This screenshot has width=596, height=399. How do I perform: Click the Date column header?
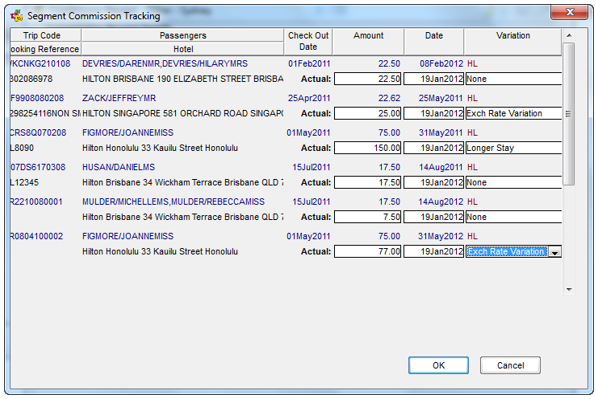(434, 41)
